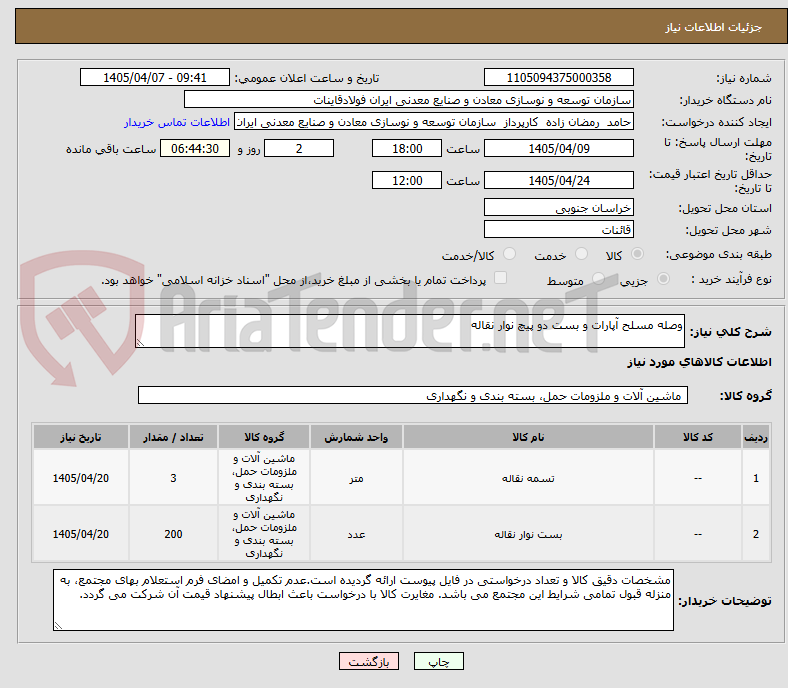Select the کالا/خدمت radio button
The image size is (788, 688).
pos(509,254)
